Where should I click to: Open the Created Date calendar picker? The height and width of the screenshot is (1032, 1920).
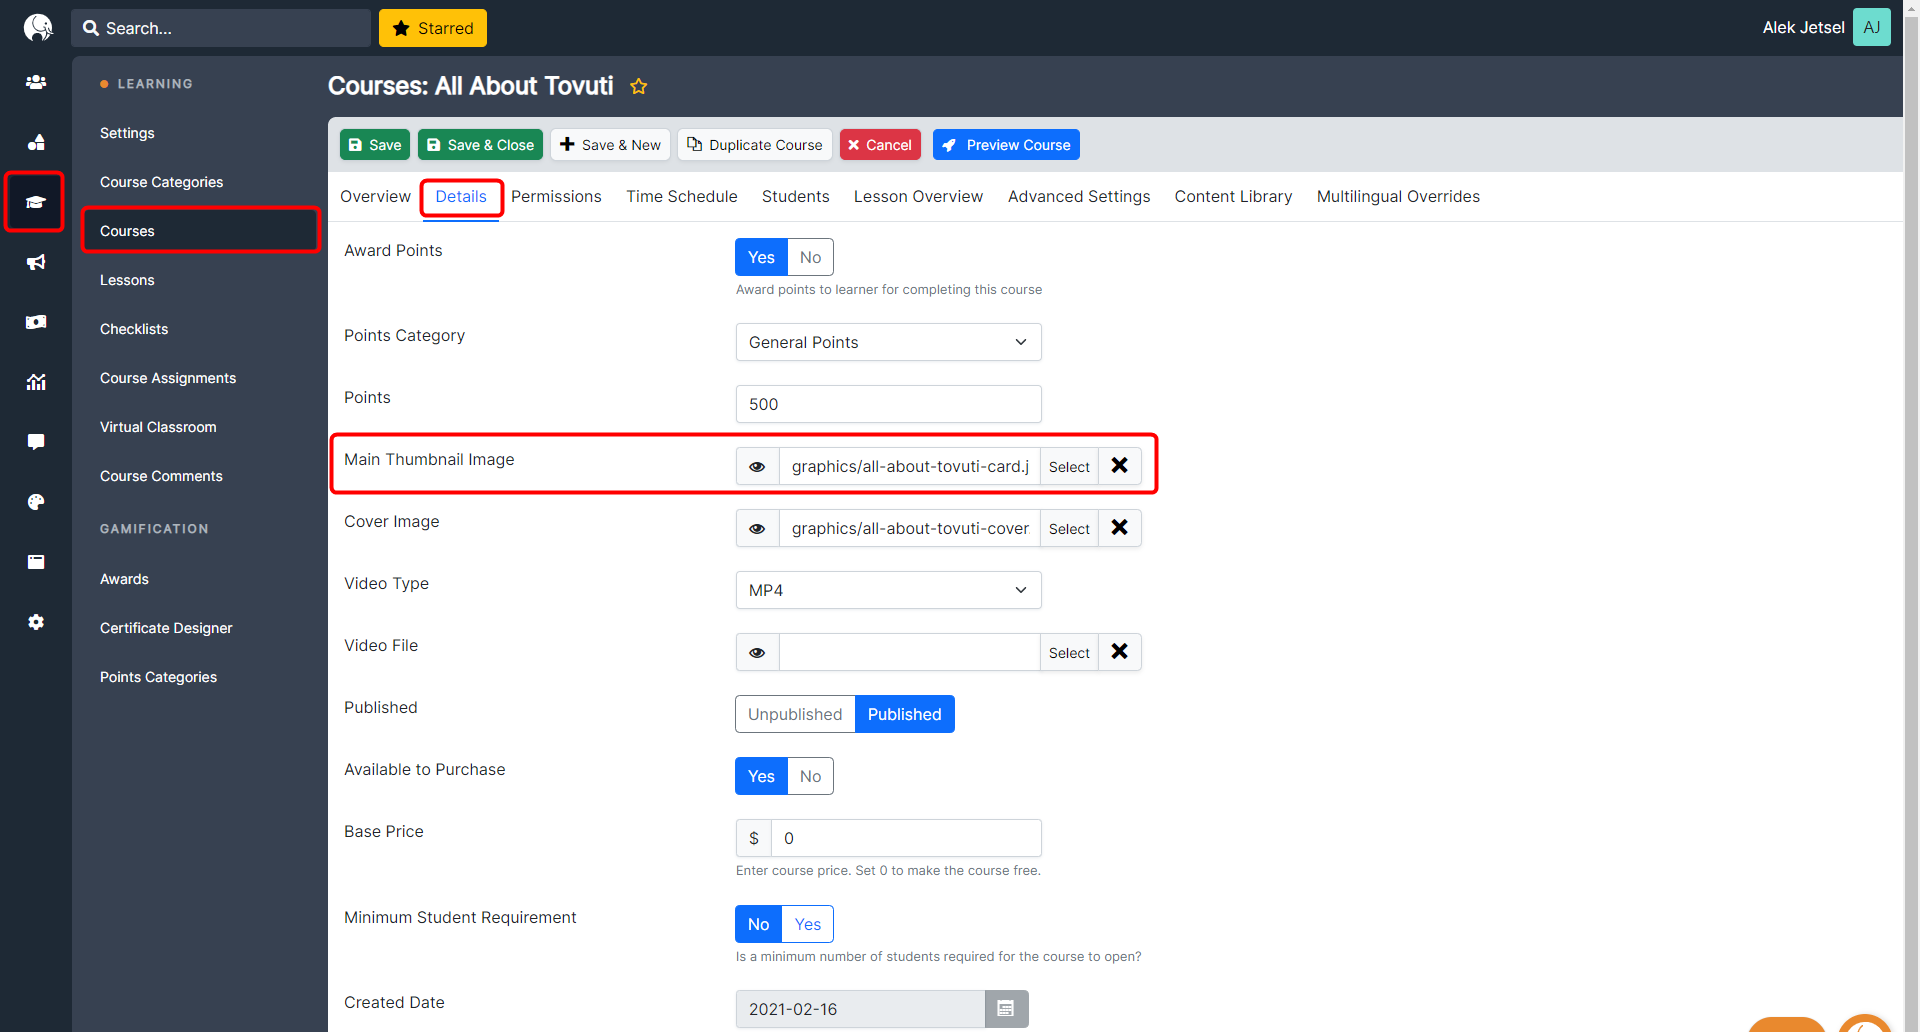coord(1006,1009)
